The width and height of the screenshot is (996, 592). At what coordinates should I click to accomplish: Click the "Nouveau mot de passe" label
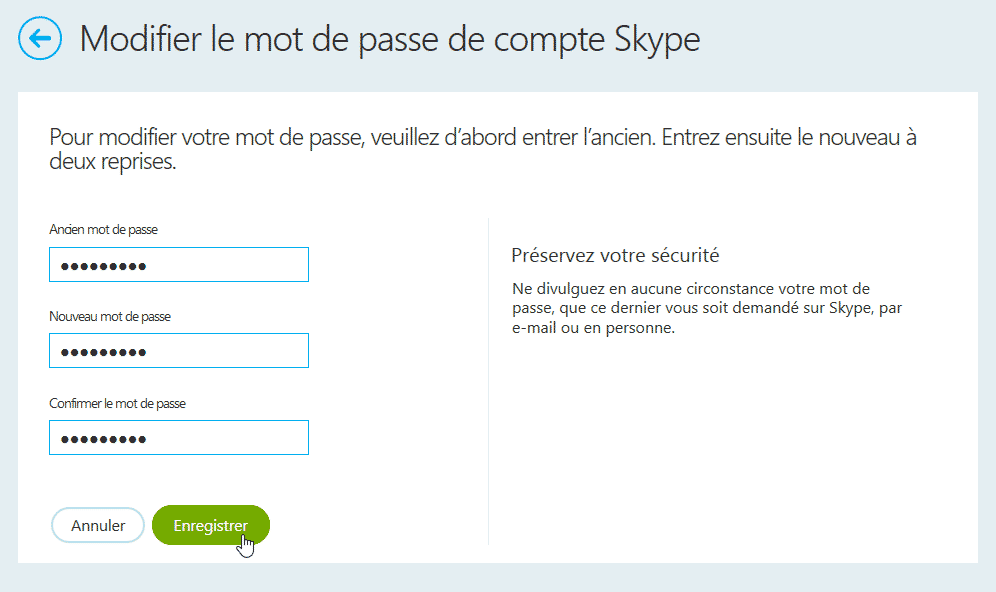click(110, 316)
